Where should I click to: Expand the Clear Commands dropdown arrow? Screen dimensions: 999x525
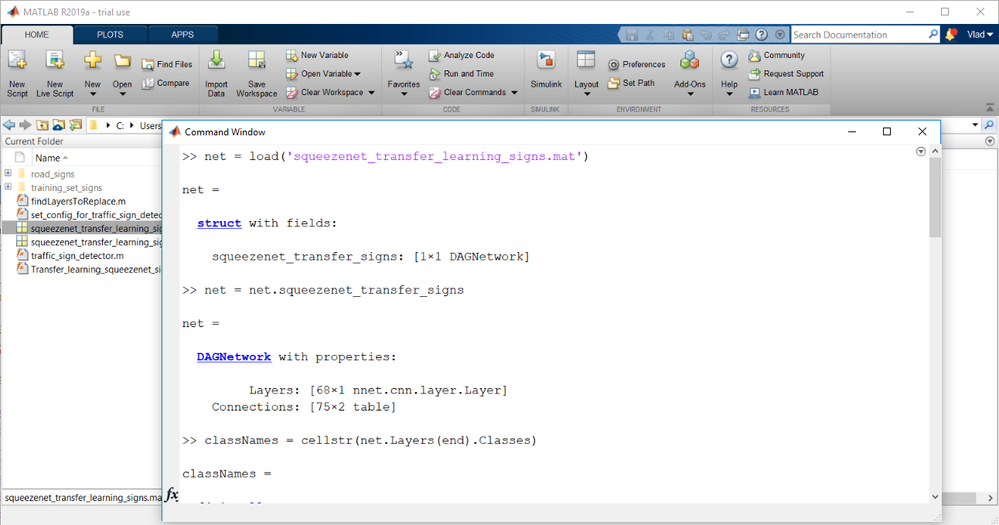click(515, 92)
